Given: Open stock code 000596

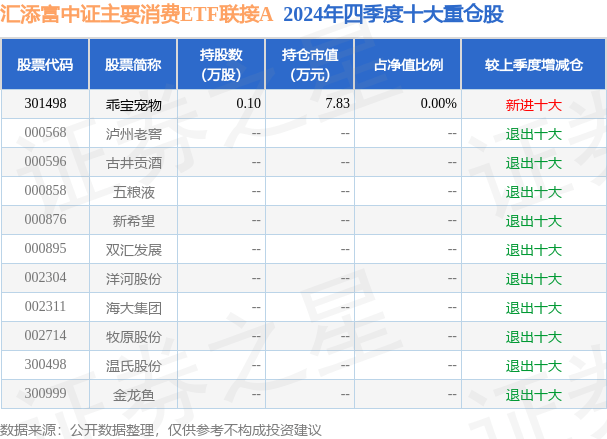Looking at the screenshot, I should tap(45, 162).
